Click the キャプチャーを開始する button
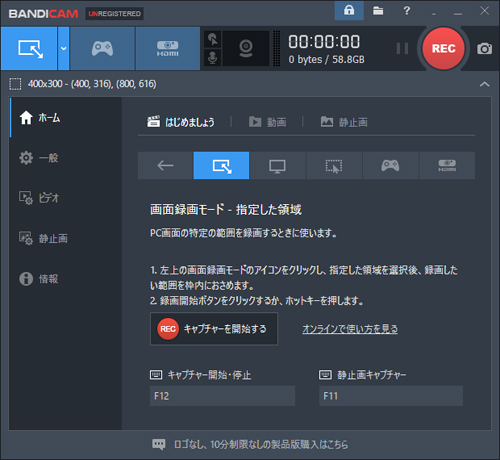Image resolution: width=500 pixels, height=460 pixels. 214,329
